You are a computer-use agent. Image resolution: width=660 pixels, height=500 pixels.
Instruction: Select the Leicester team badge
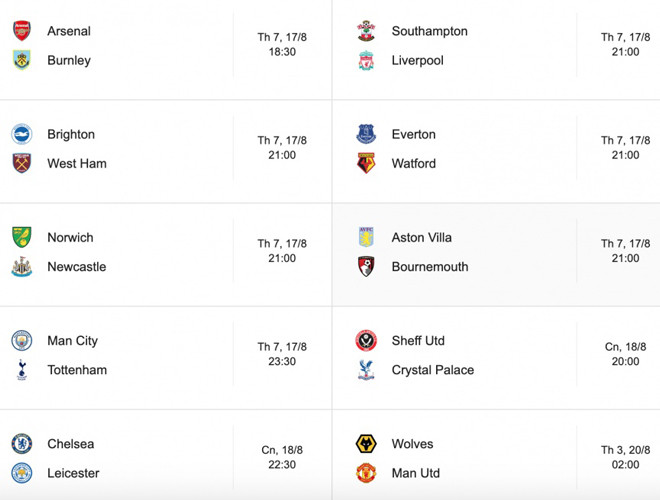pyautogui.click(x=21, y=473)
